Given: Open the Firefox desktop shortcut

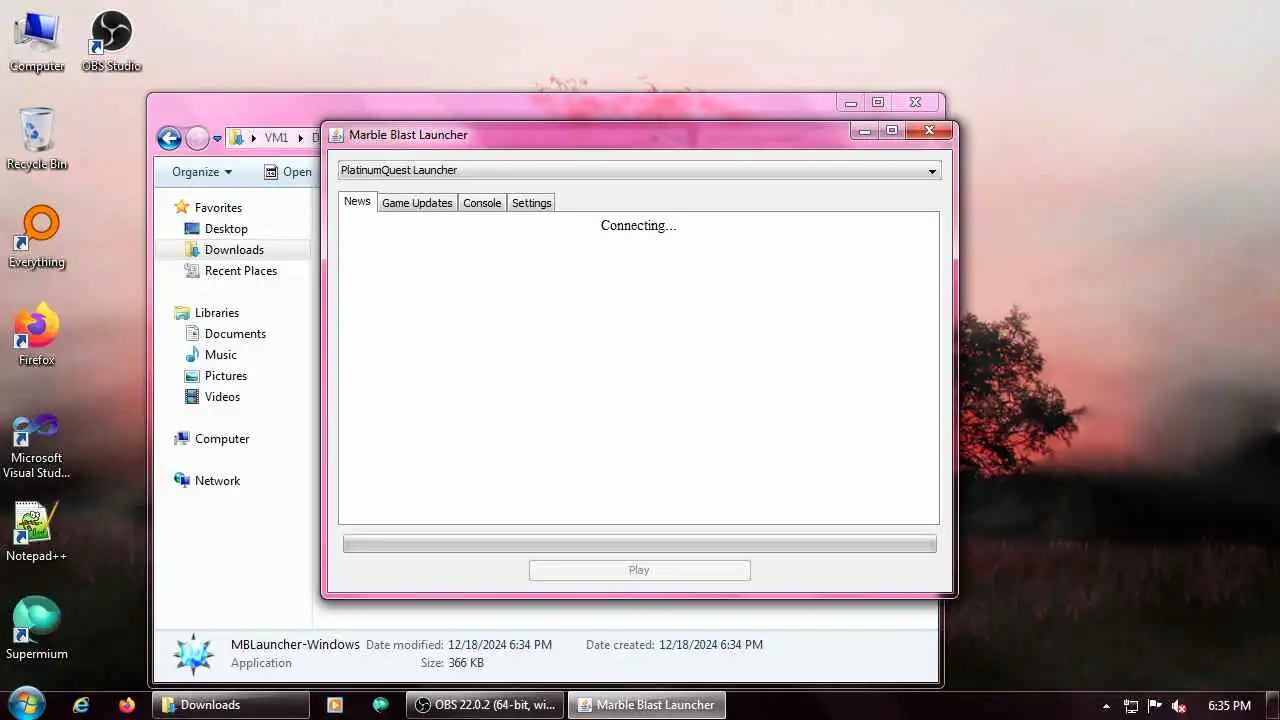Looking at the screenshot, I should (x=37, y=334).
